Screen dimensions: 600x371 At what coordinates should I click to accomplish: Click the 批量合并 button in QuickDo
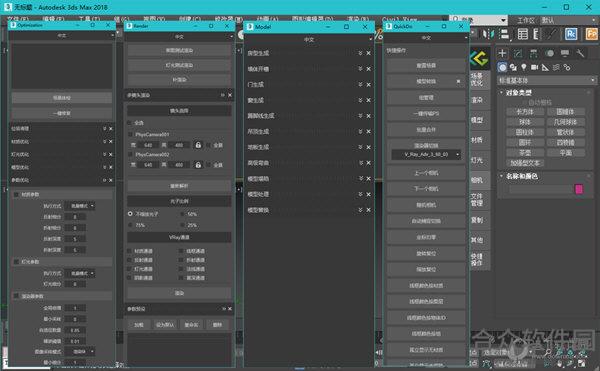(426, 130)
